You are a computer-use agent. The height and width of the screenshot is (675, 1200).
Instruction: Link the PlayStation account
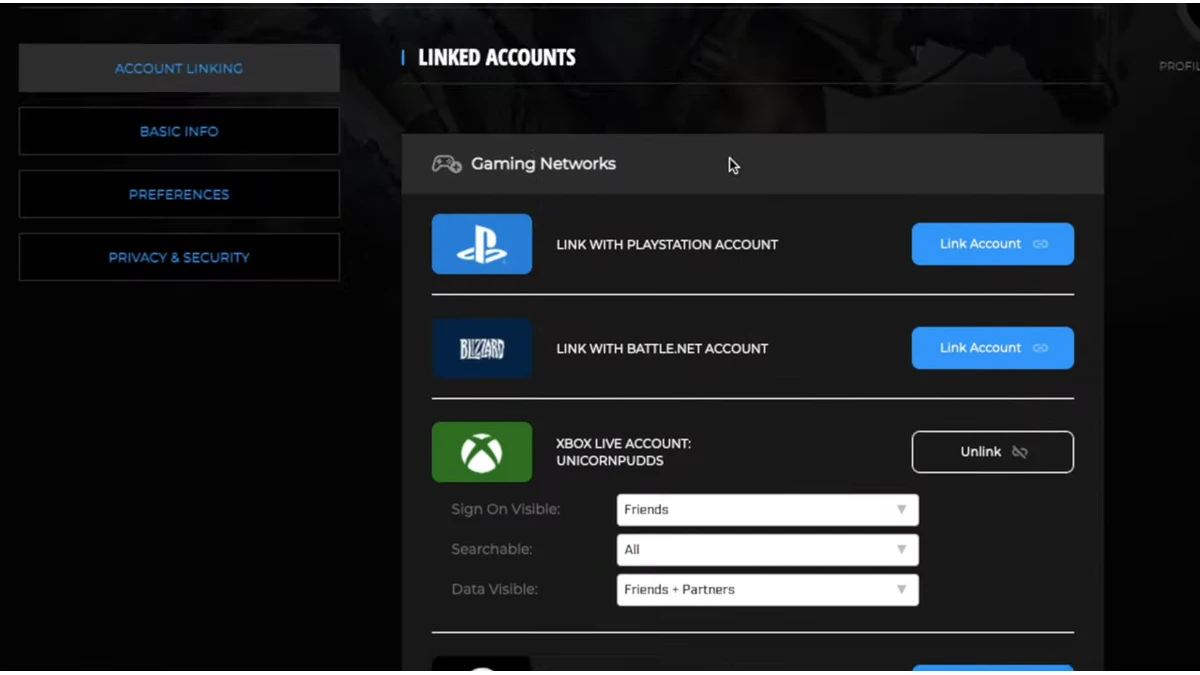(993, 244)
